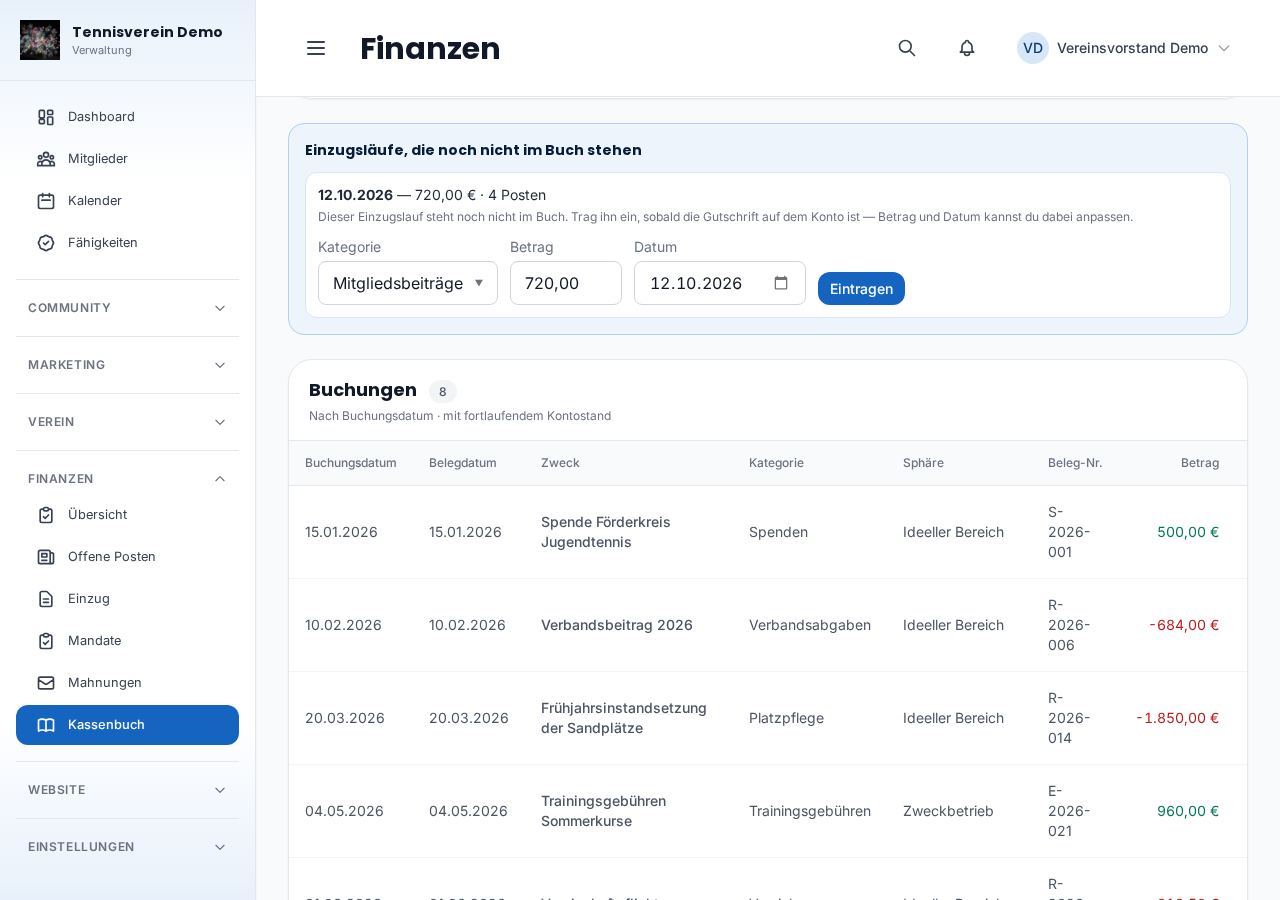The image size is (1280, 900).
Task: Open the search magnifier icon
Action: (907, 48)
